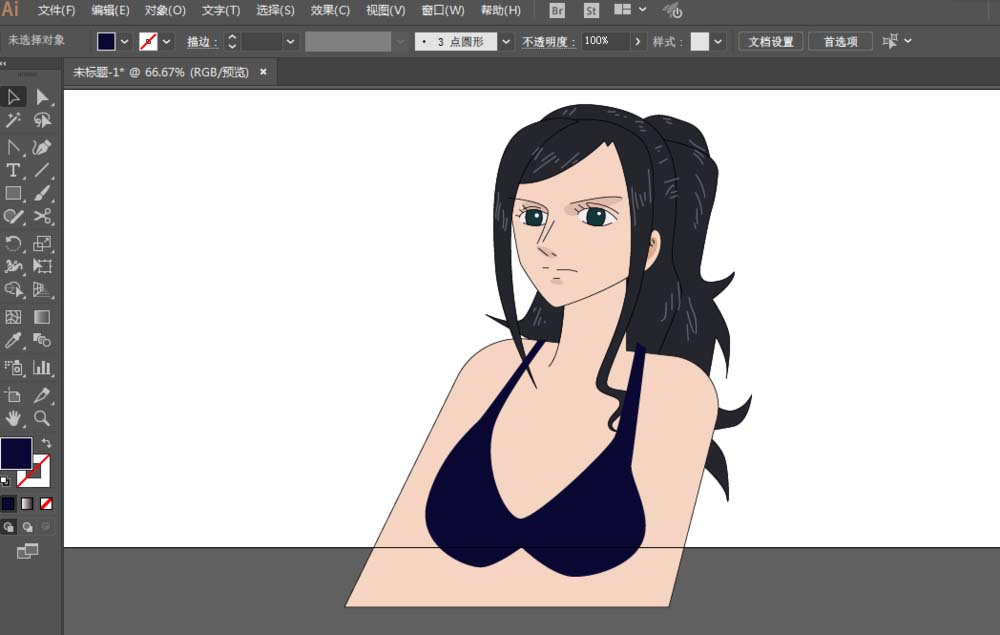Select the Symbol Sprayer tool

tap(13, 368)
